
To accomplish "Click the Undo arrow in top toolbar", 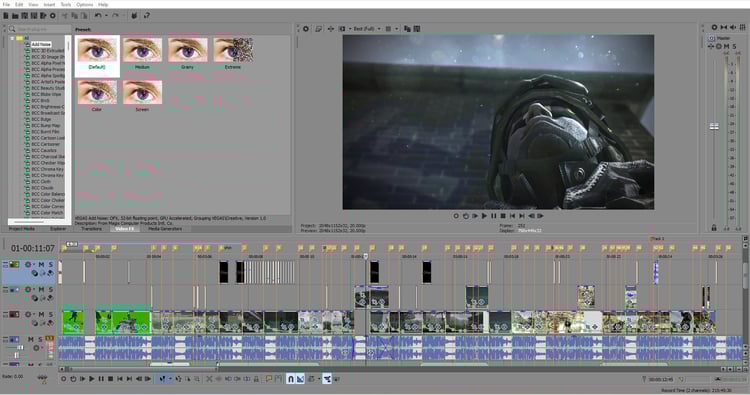I will (x=98, y=16).
